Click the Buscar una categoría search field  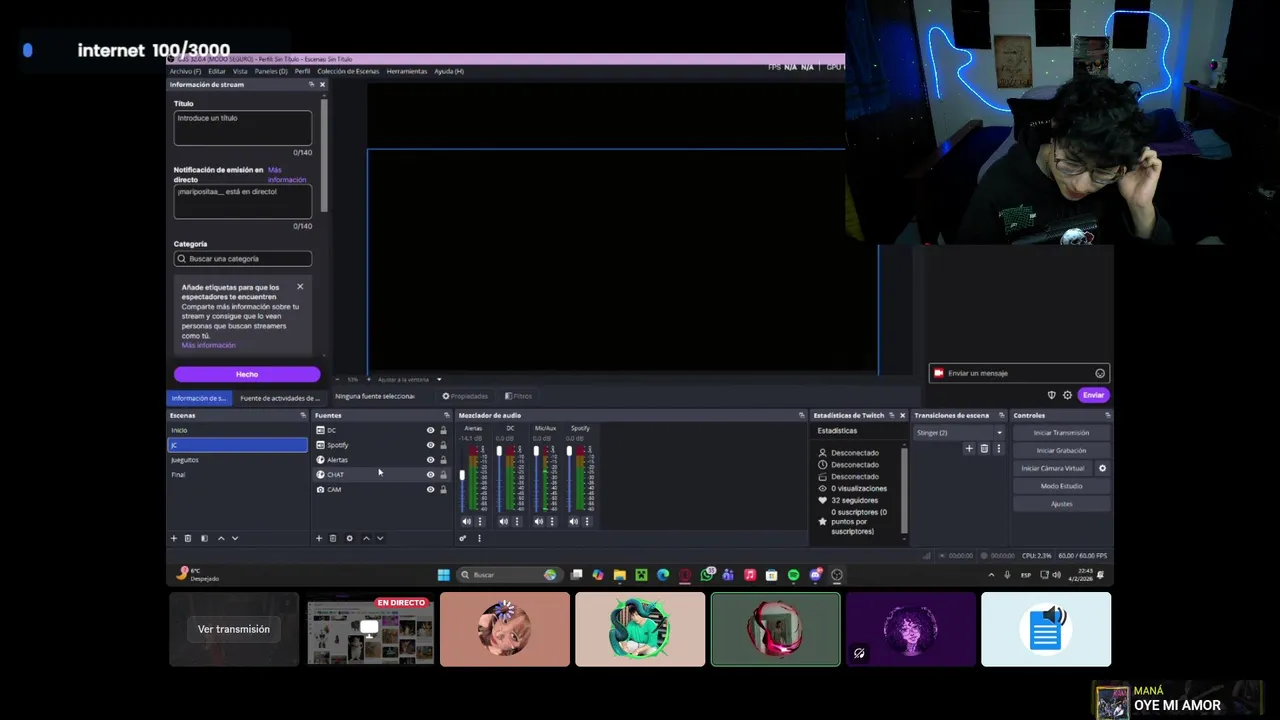tap(243, 259)
